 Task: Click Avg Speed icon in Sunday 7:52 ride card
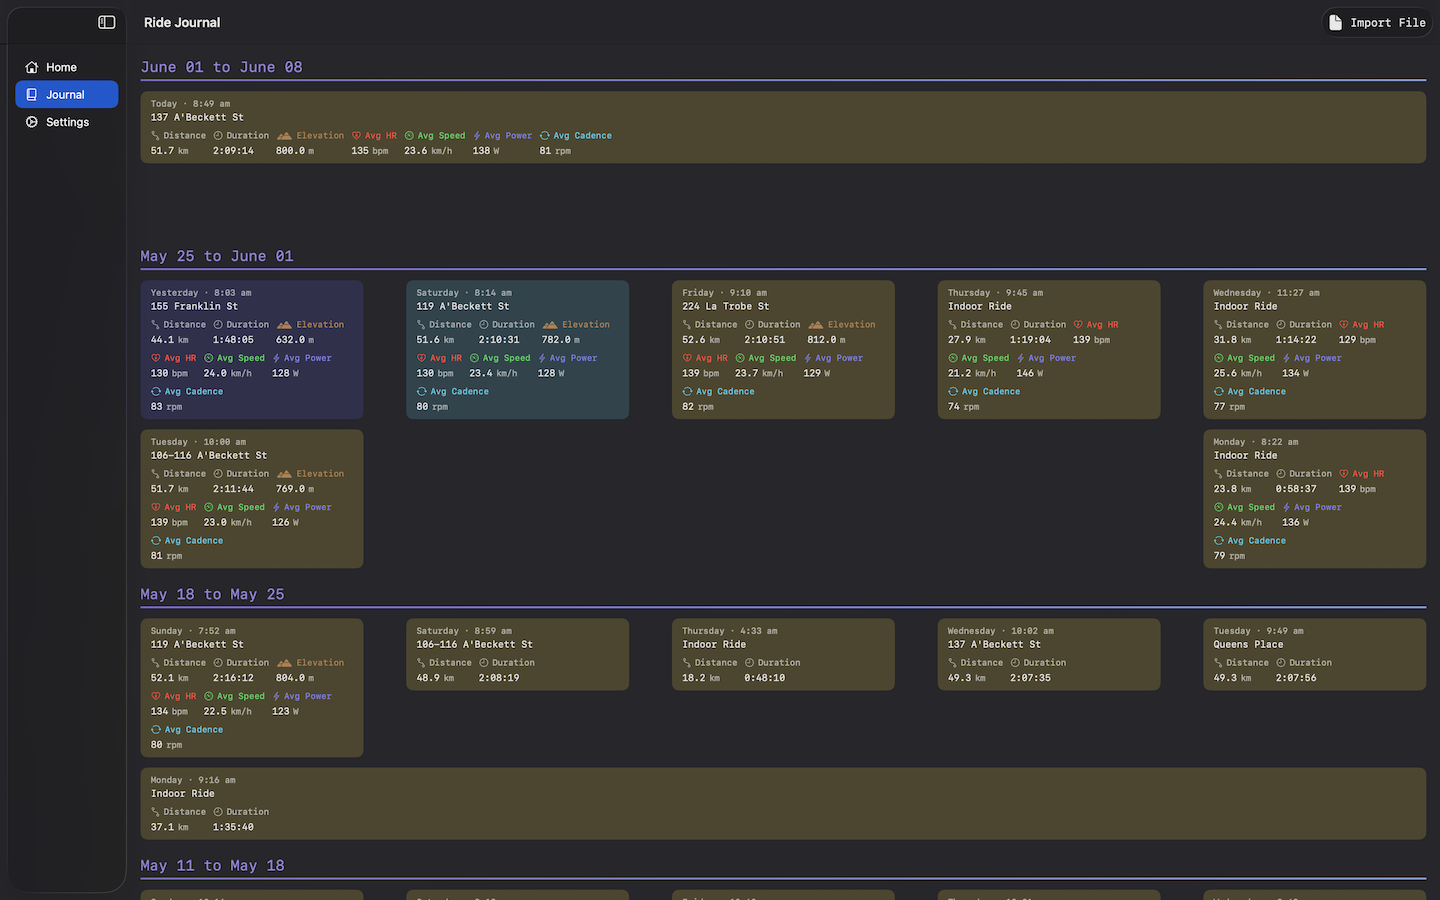(209, 696)
